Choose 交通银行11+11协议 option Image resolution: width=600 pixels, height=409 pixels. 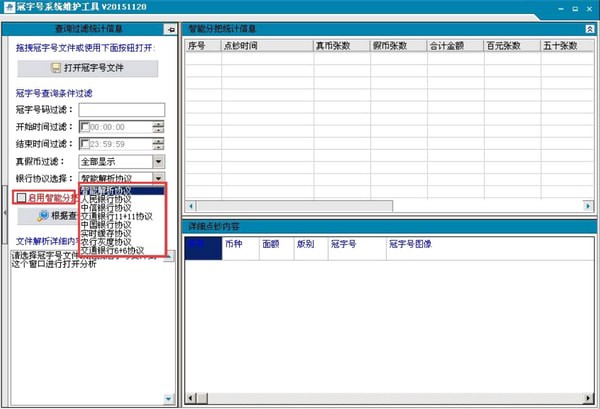pyautogui.click(x=117, y=216)
